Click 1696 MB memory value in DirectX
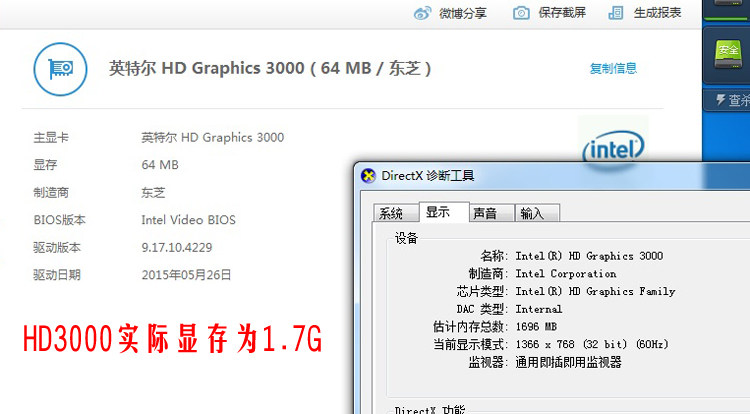750x414 pixels. coord(536,327)
